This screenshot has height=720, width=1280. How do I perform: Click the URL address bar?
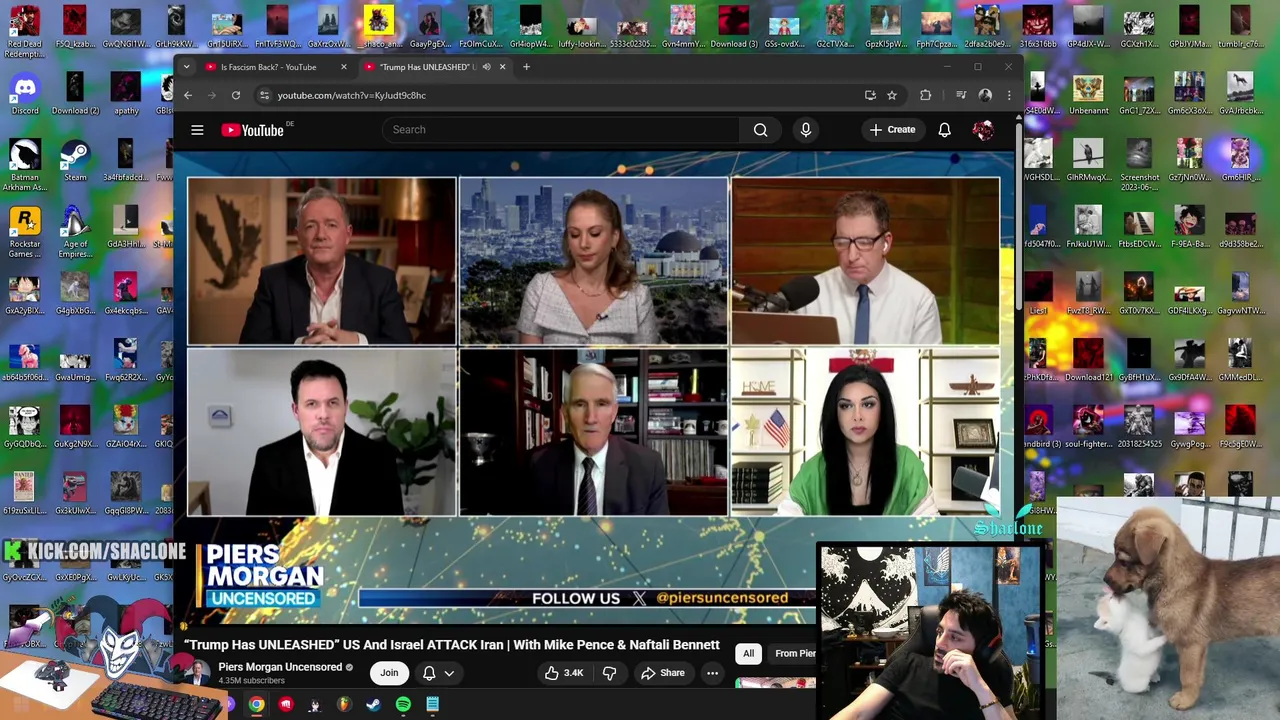coord(560,95)
